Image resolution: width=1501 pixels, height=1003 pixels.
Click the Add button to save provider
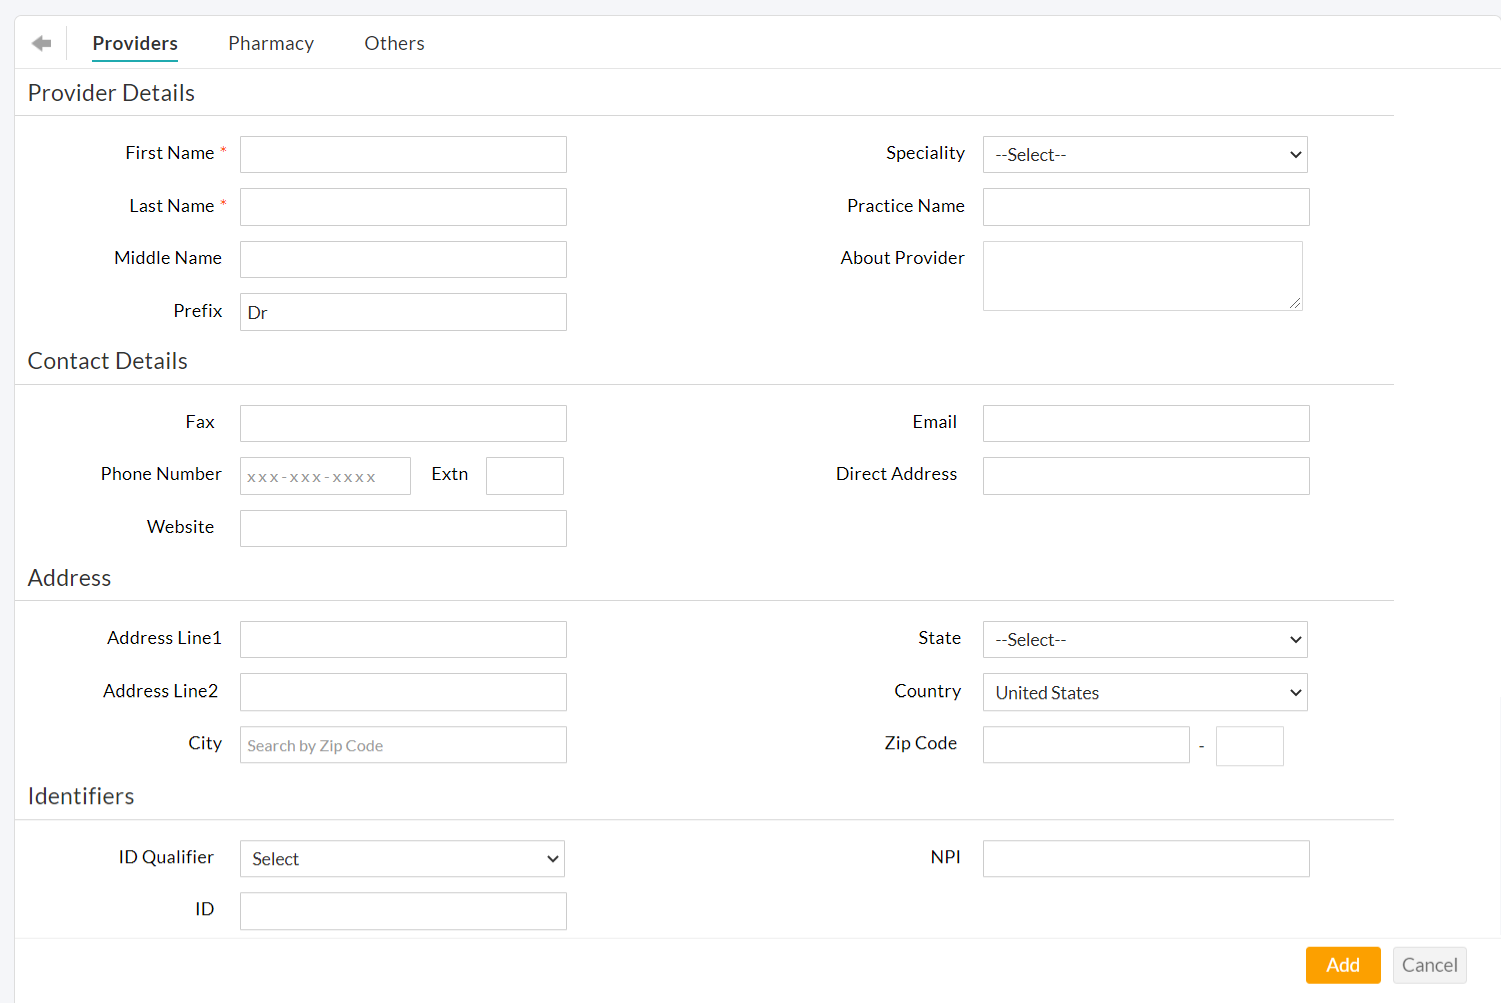coord(1342,964)
